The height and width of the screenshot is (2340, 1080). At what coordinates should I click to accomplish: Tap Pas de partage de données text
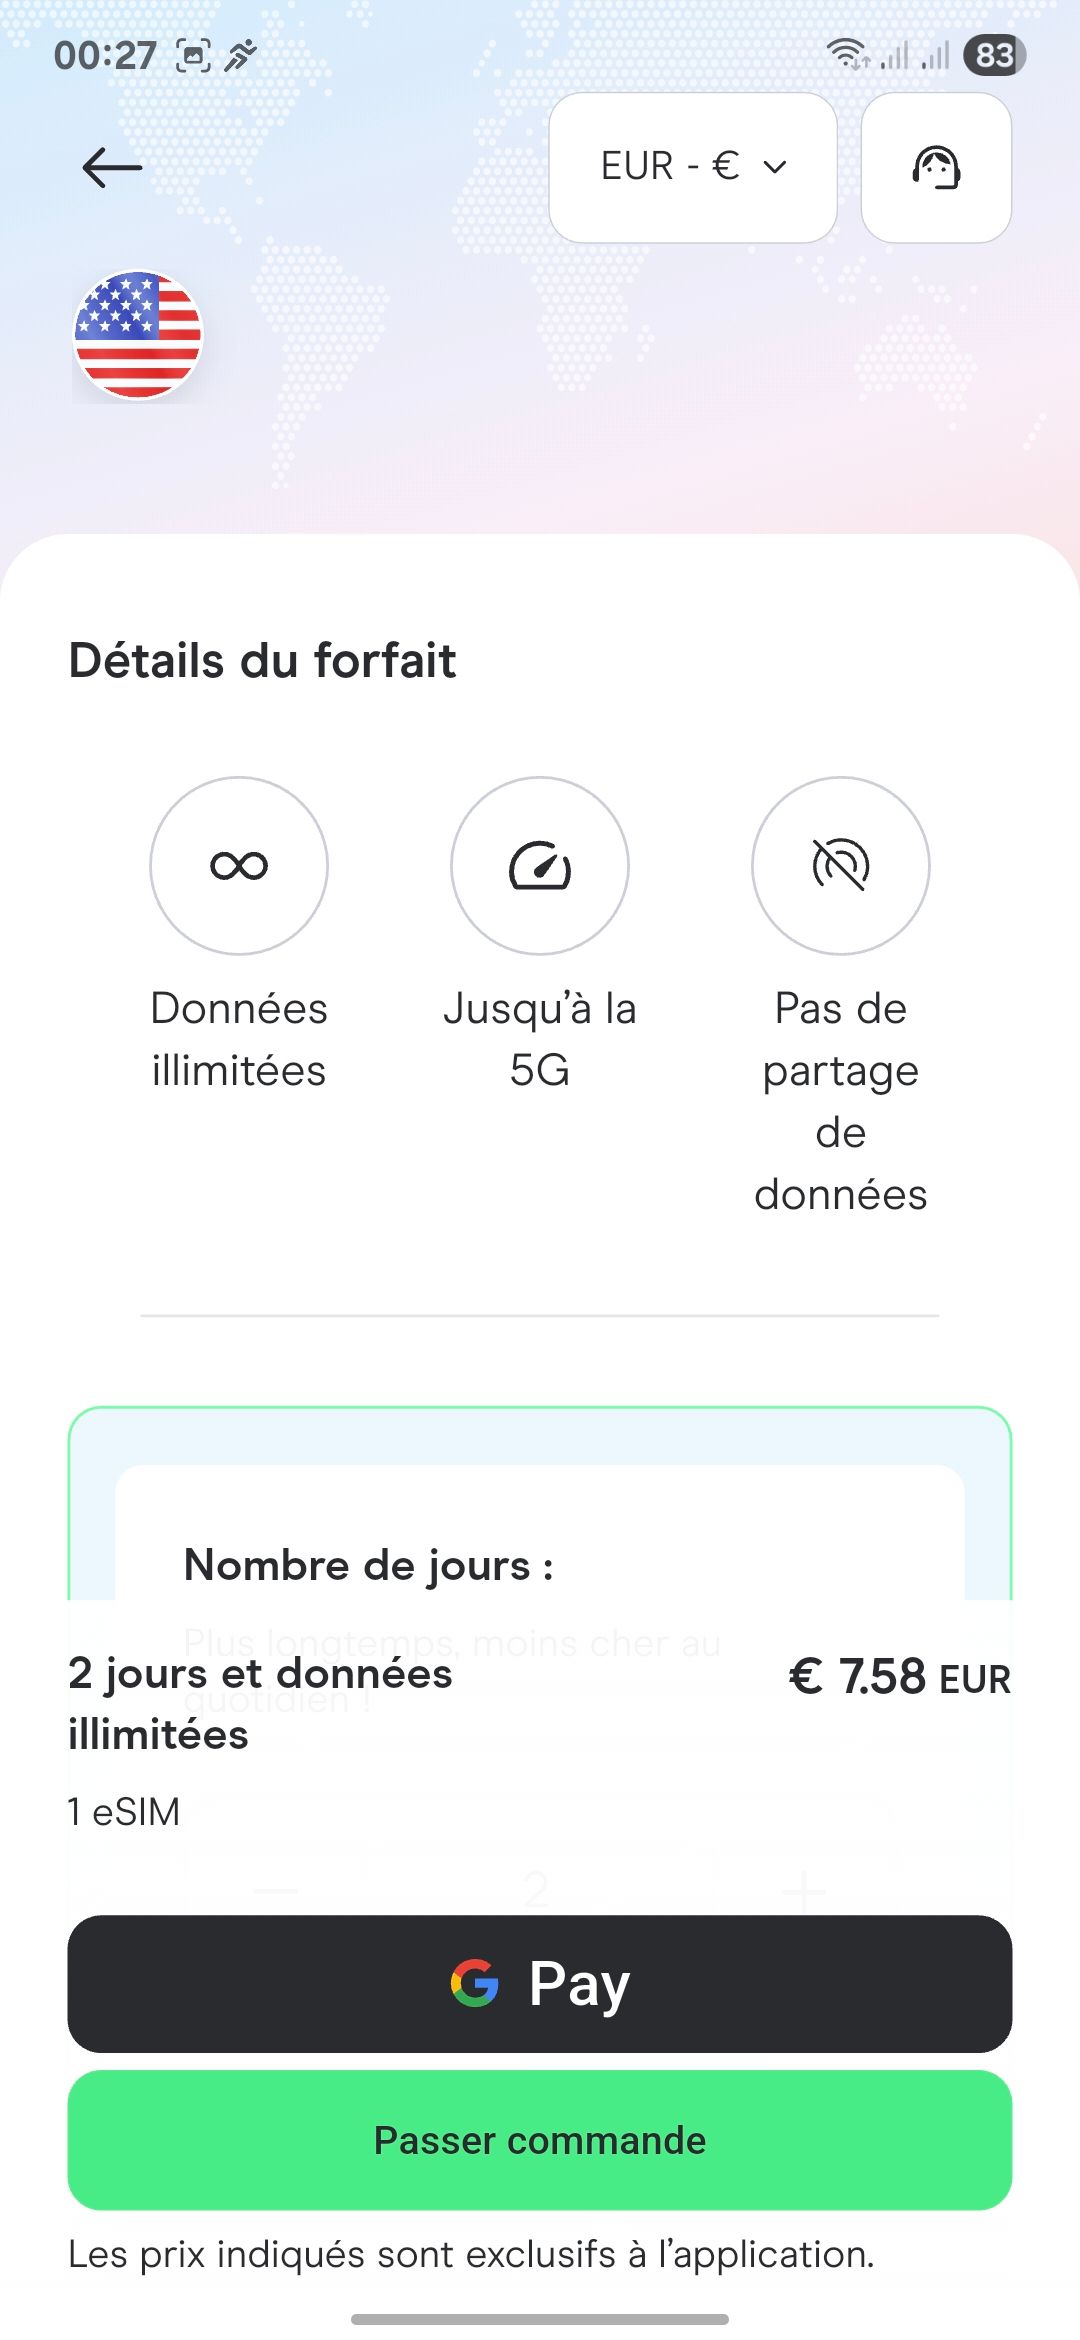[x=841, y=1101]
